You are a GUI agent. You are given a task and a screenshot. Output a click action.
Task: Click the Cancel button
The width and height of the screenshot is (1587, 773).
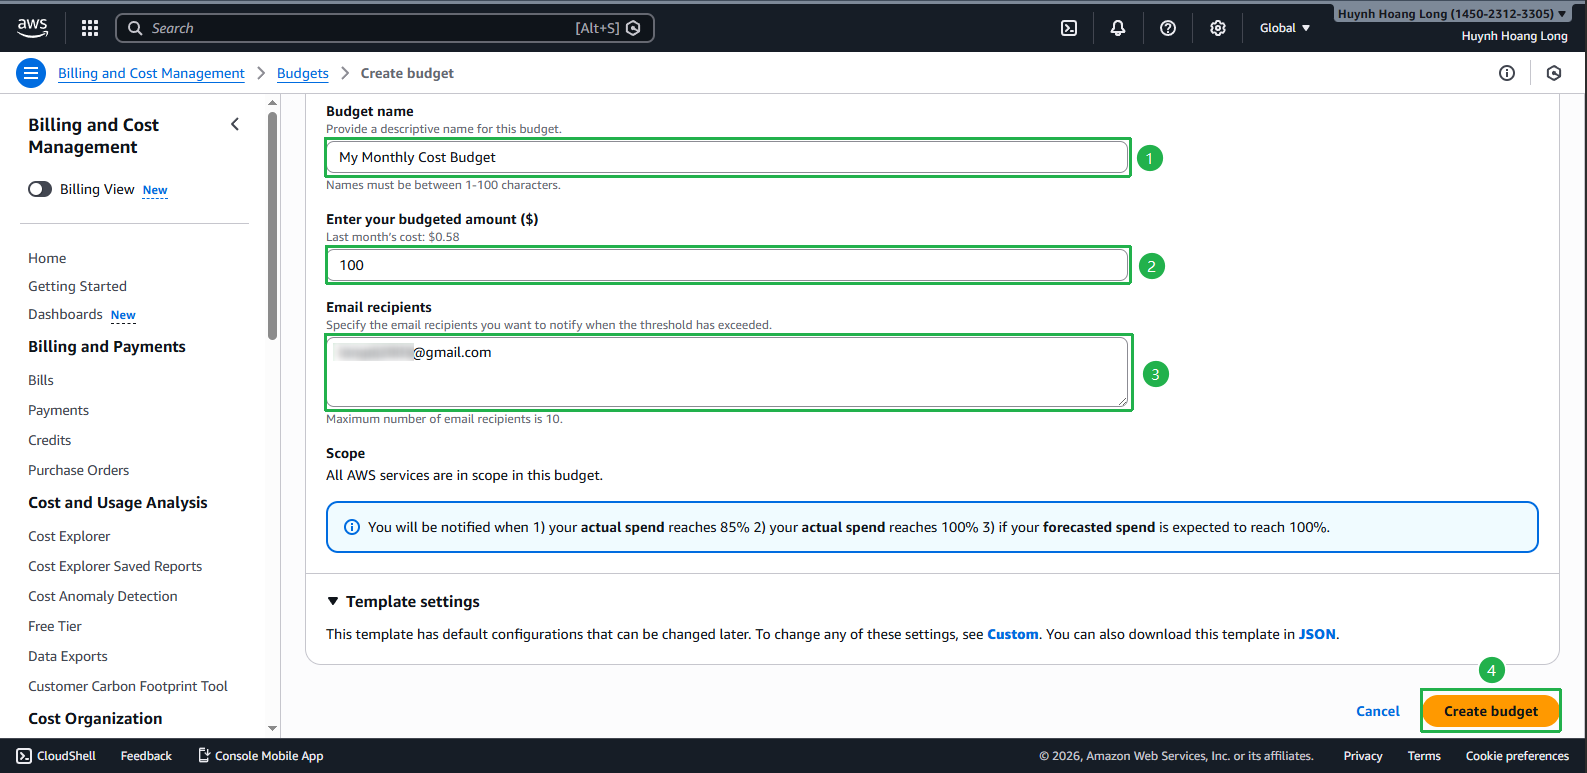pyautogui.click(x=1377, y=711)
